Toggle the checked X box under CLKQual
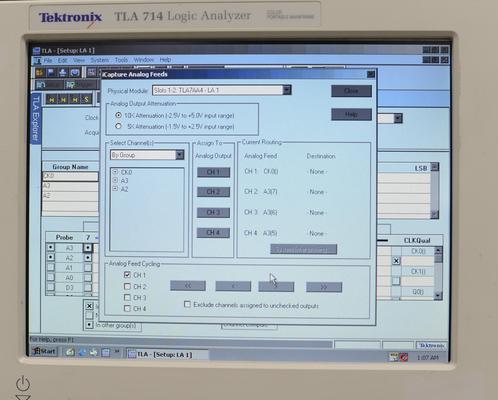The height and width of the screenshot is (400, 498). [x=396, y=261]
